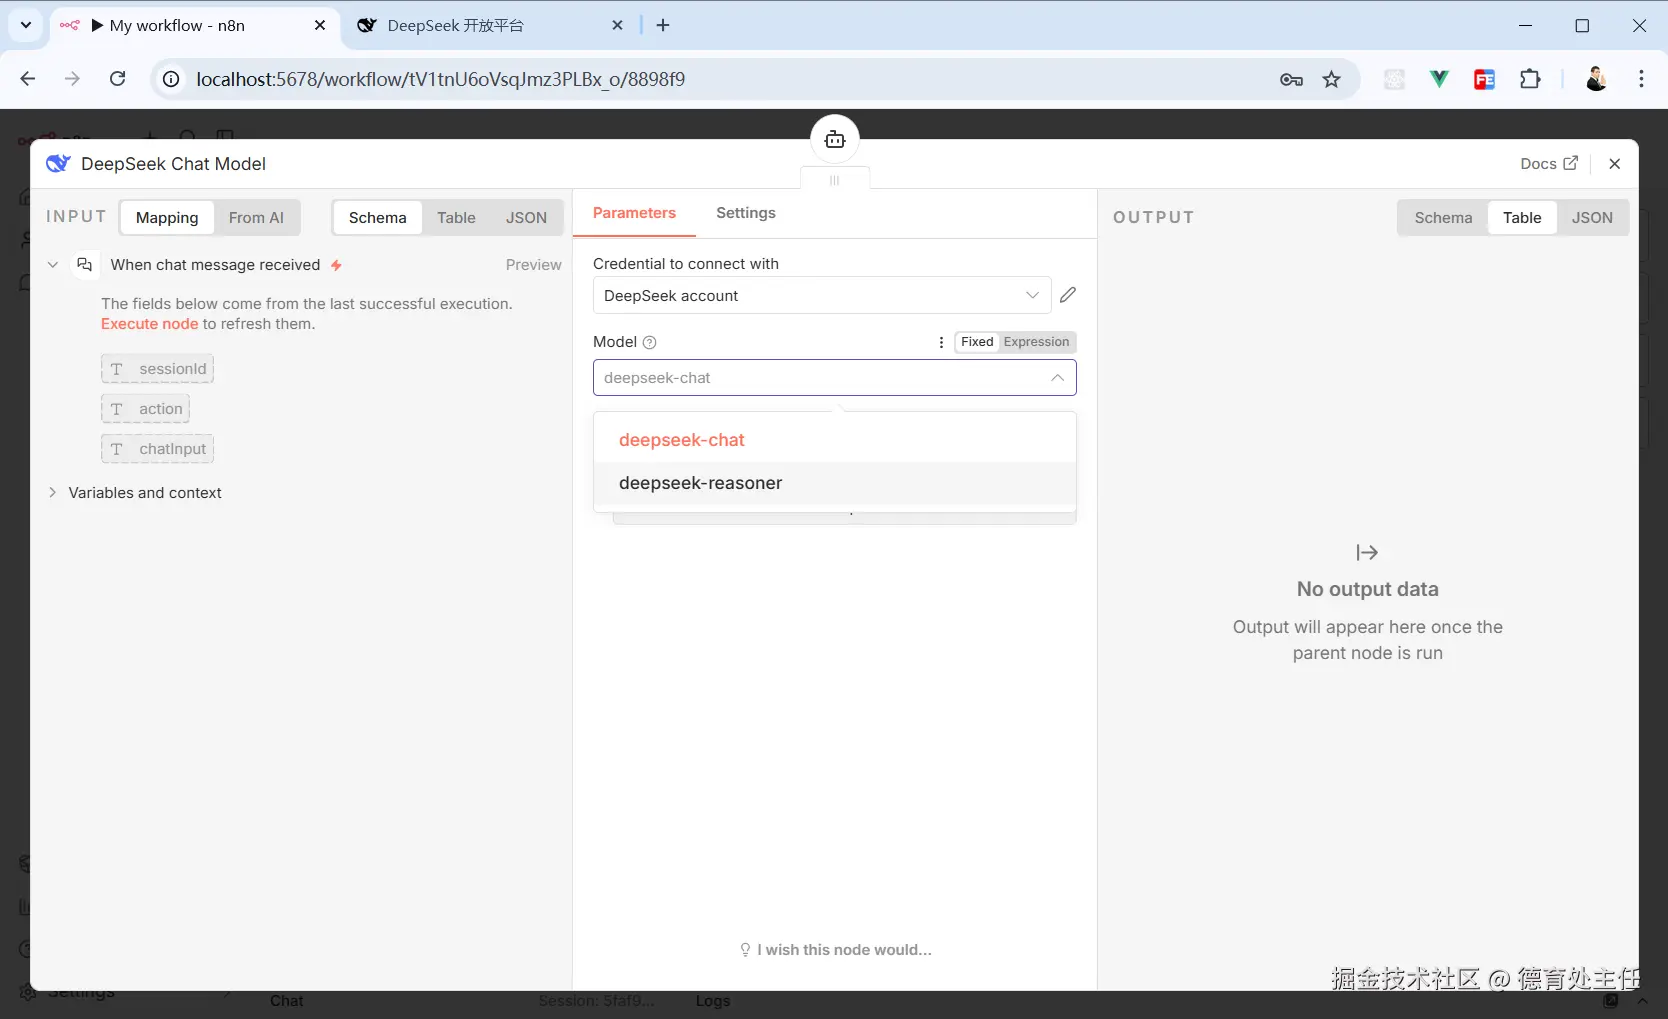Switch Model field to Fixed mode
1668x1019 pixels.
(977, 342)
